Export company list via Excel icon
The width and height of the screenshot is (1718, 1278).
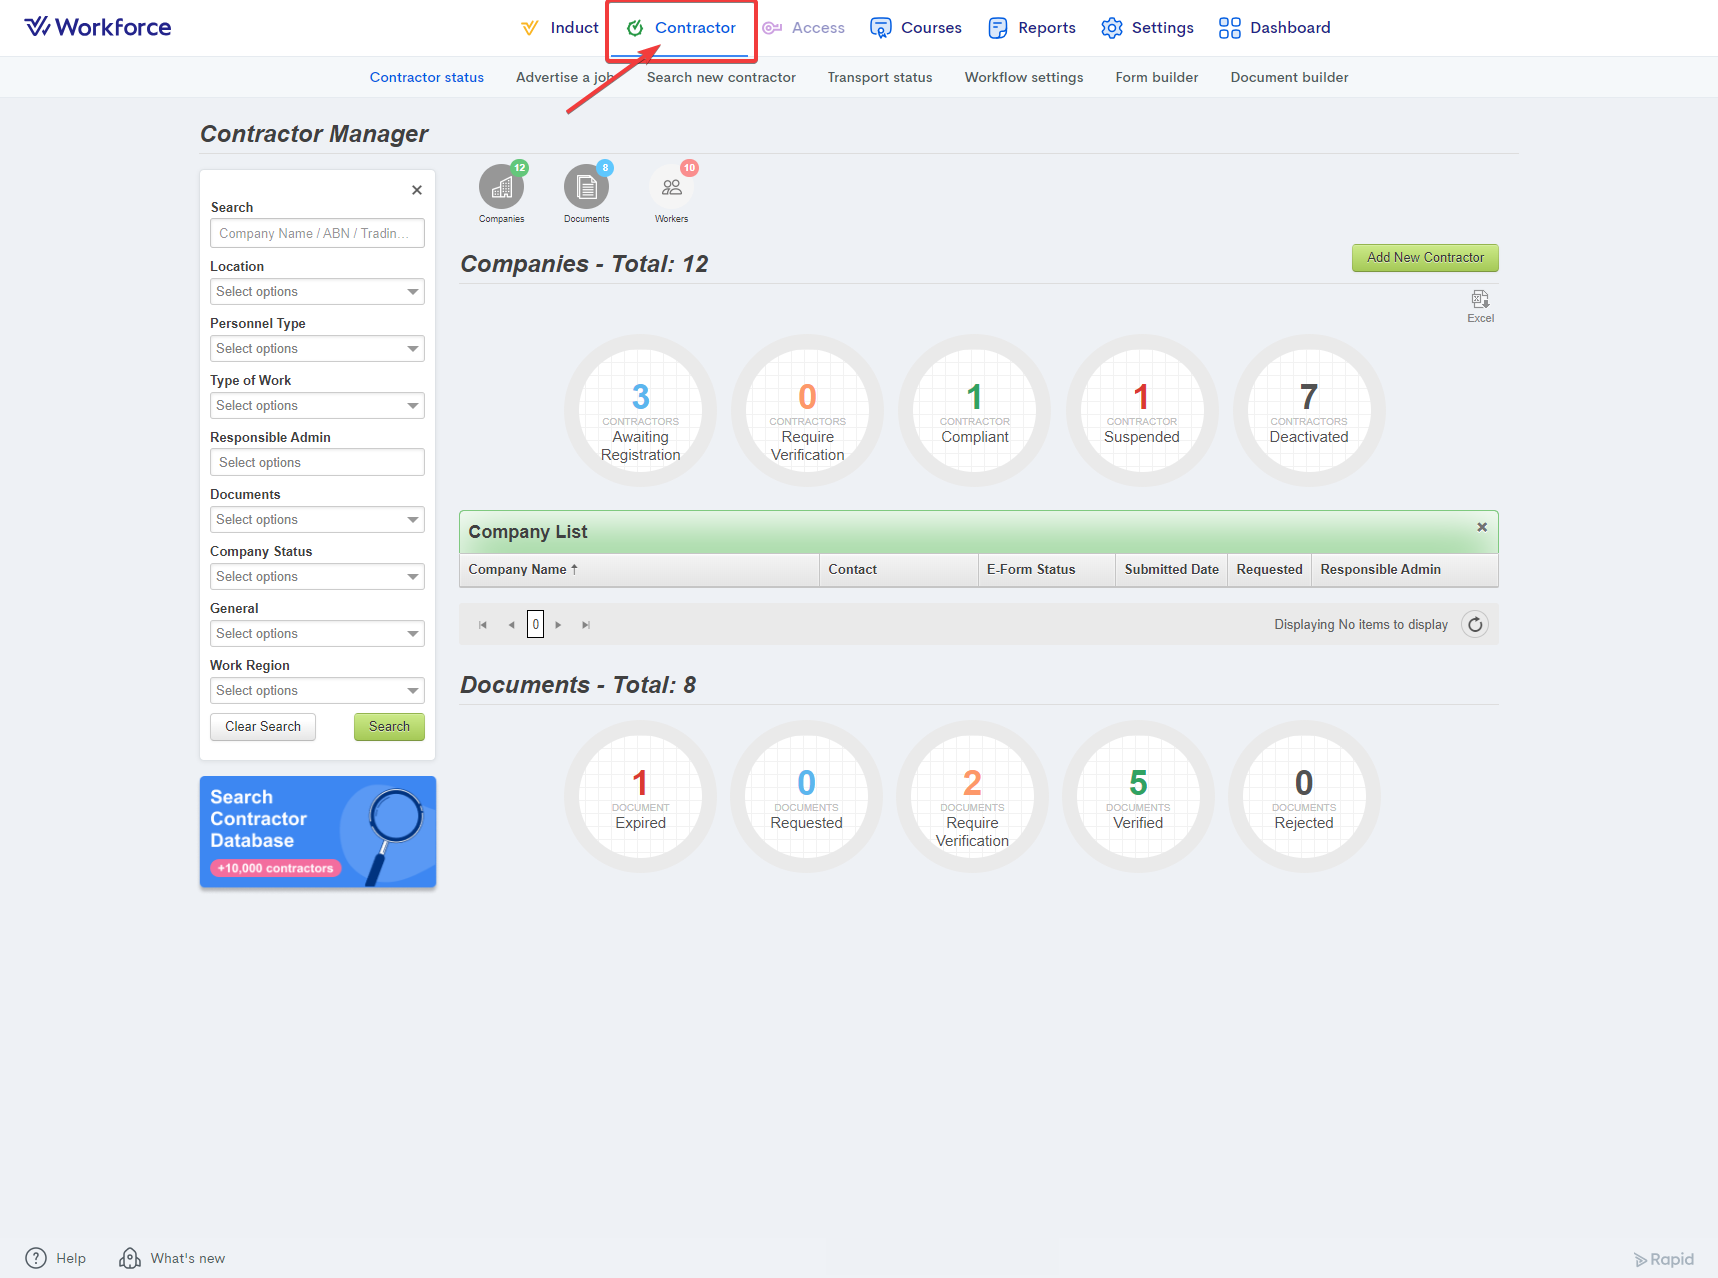pyautogui.click(x=1480, y=300)
